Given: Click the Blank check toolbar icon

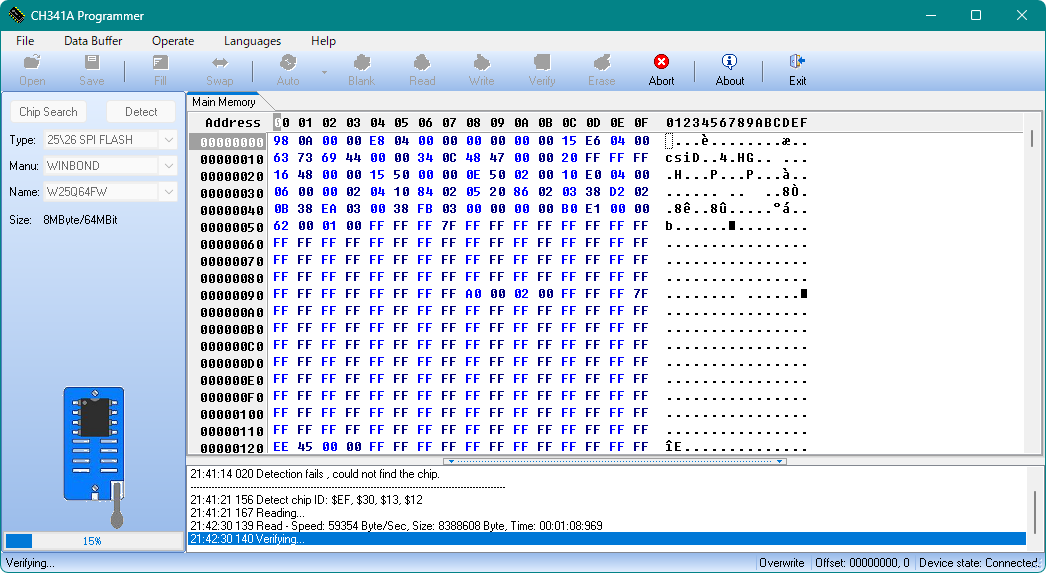Looking at the screenshot, I should point(361,70).
